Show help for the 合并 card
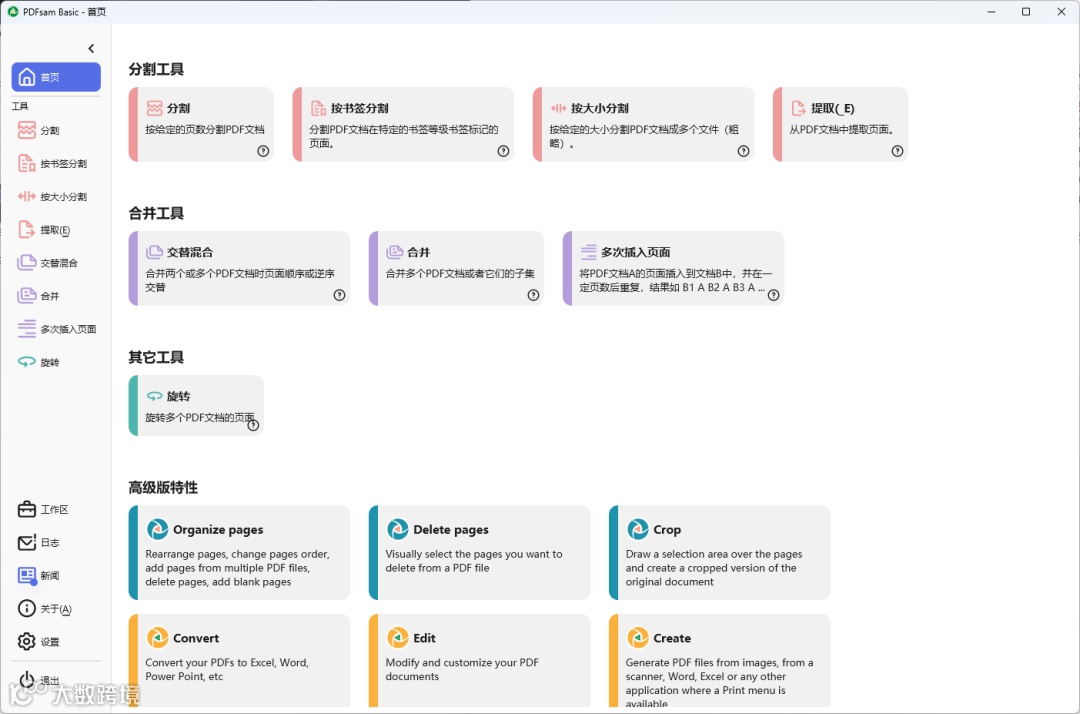The width and height of the screenshot is (1080, 714). point(533,295)
